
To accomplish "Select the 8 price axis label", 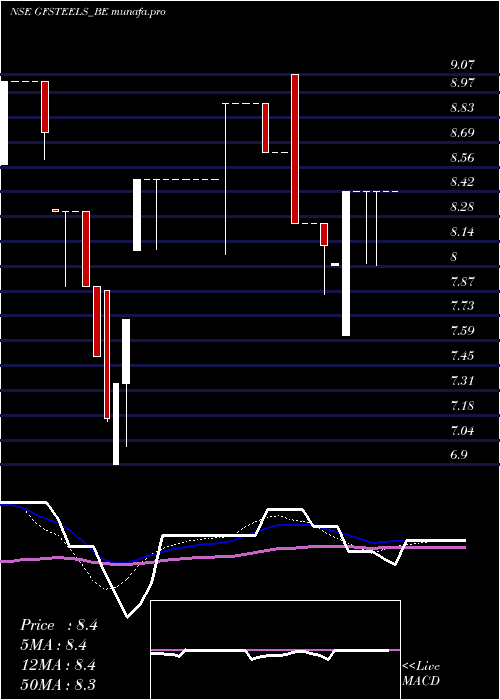I will coord(454,257).
